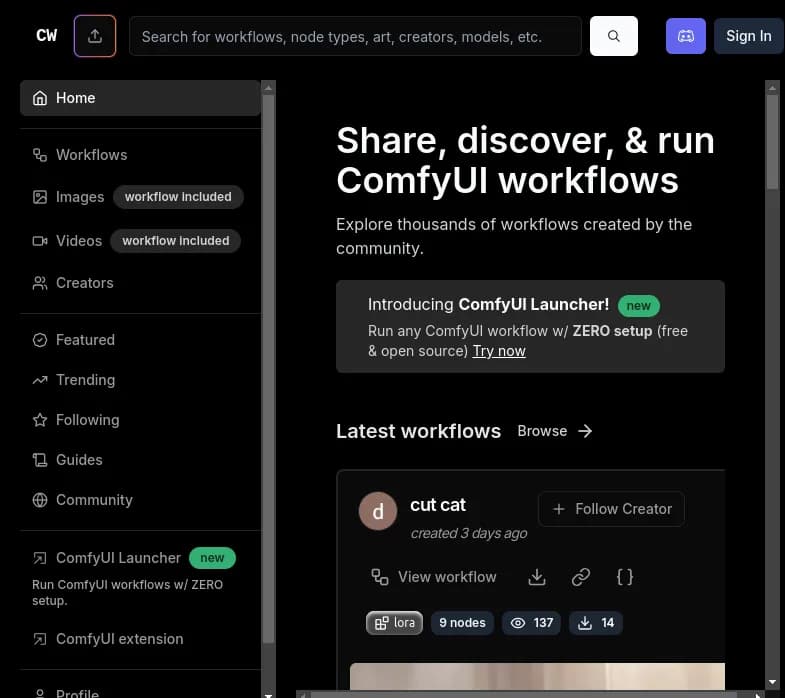
Task: Focus the workflow search input field
Action: 355,36
